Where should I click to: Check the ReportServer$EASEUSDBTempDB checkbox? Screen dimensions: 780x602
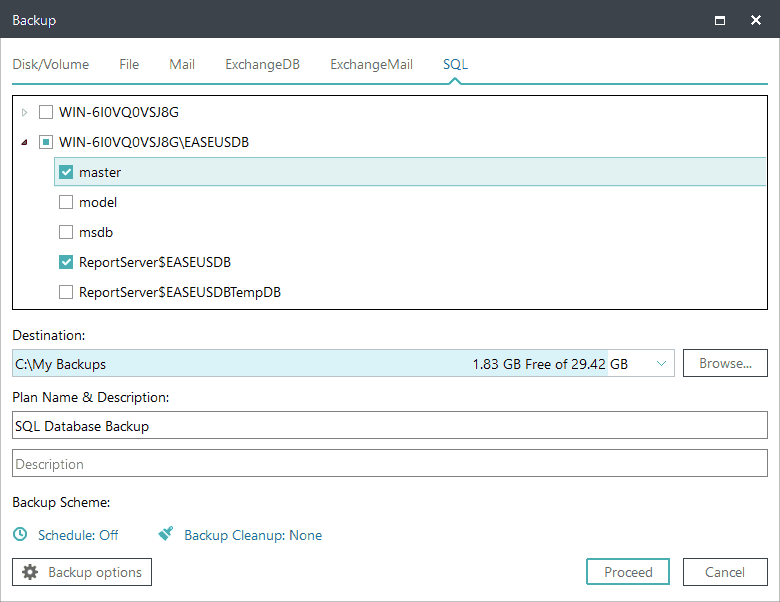66,292
